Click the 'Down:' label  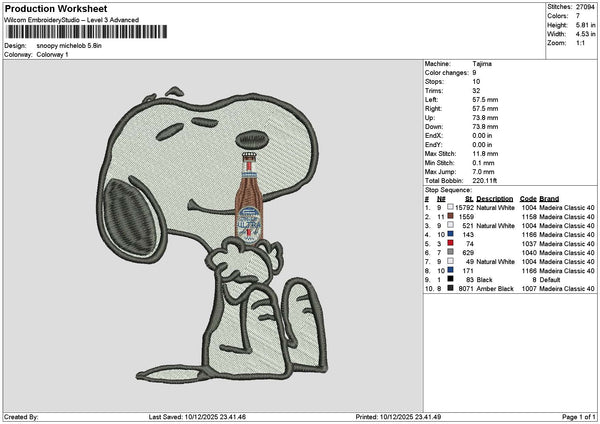point(434,127)
